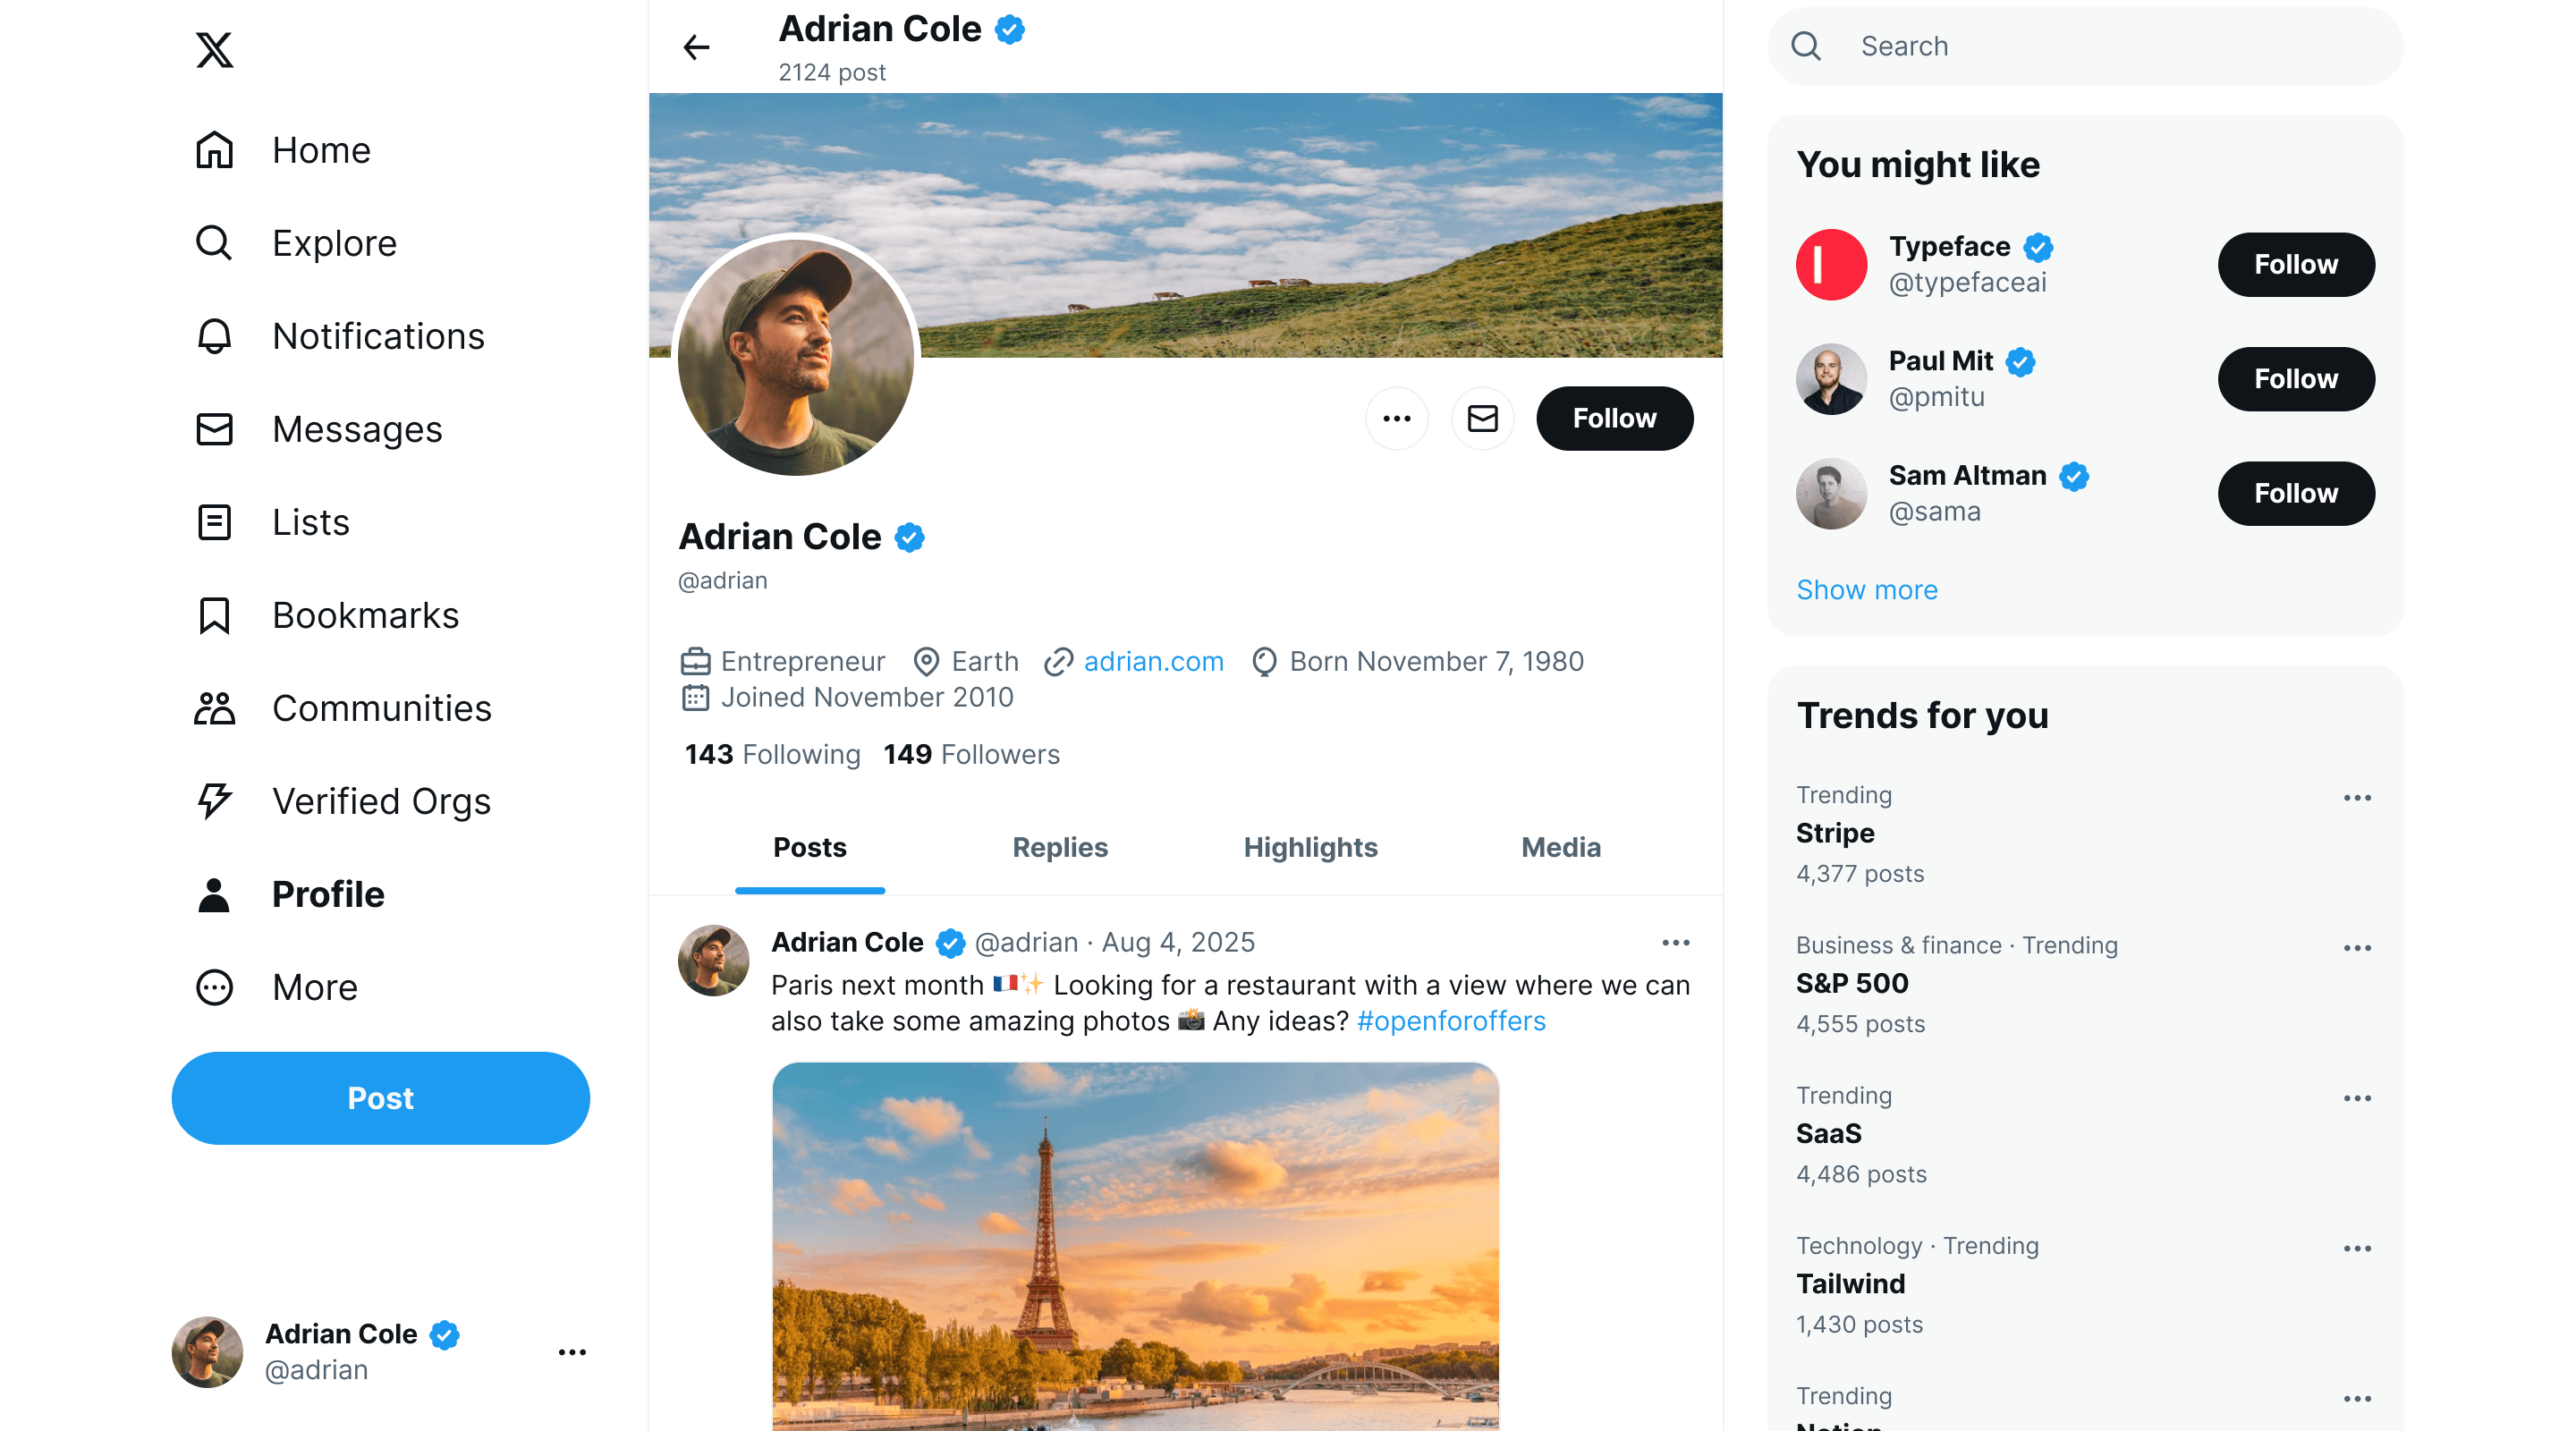Switch to the Media tab
2576x1431 pixels.
1560,848
